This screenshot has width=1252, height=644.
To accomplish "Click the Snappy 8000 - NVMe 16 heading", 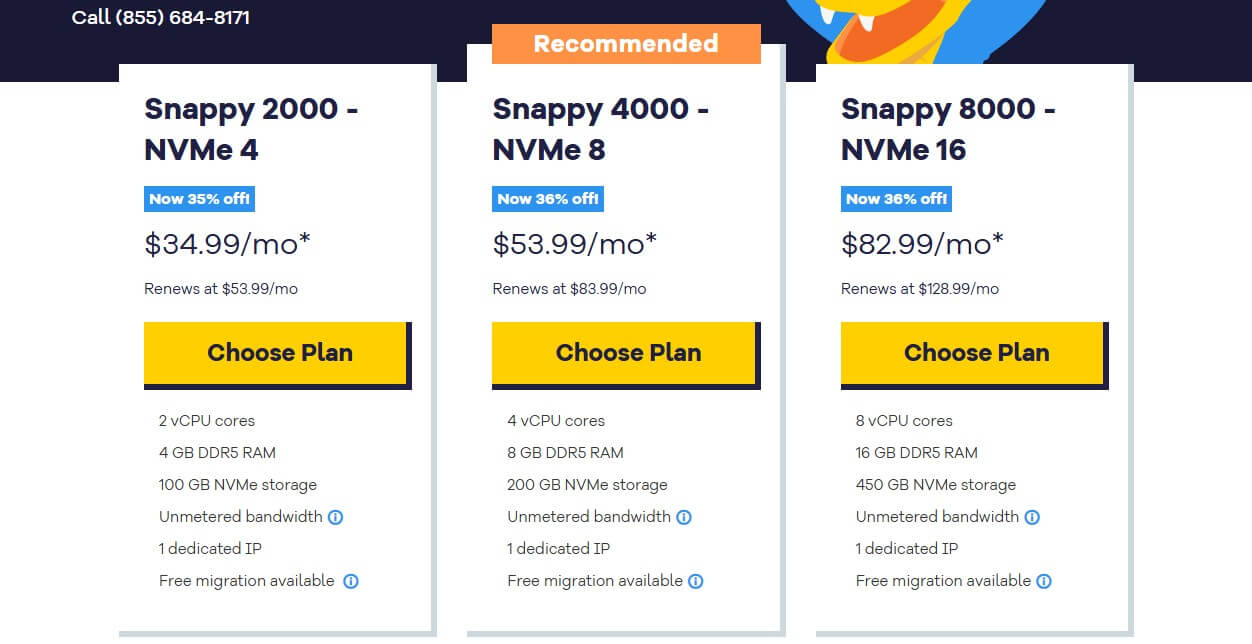I will [x=948, y=129].
